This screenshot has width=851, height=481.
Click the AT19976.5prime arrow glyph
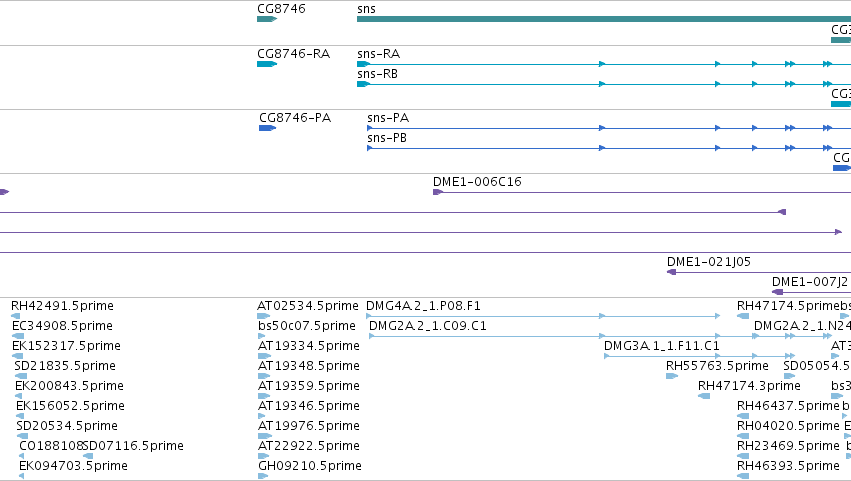pos(265,436)
